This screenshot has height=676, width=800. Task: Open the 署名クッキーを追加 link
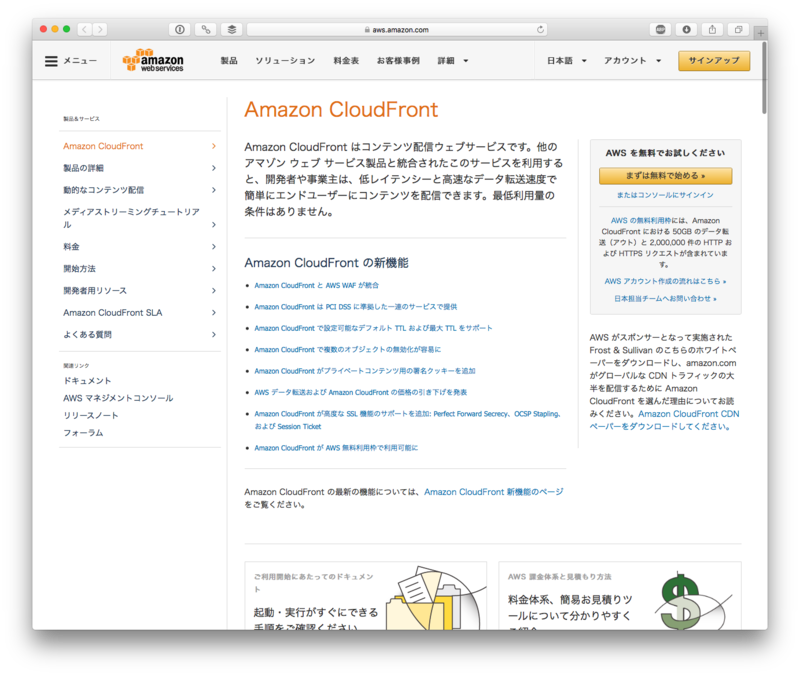pyautogui.click(x=365, y=371)
